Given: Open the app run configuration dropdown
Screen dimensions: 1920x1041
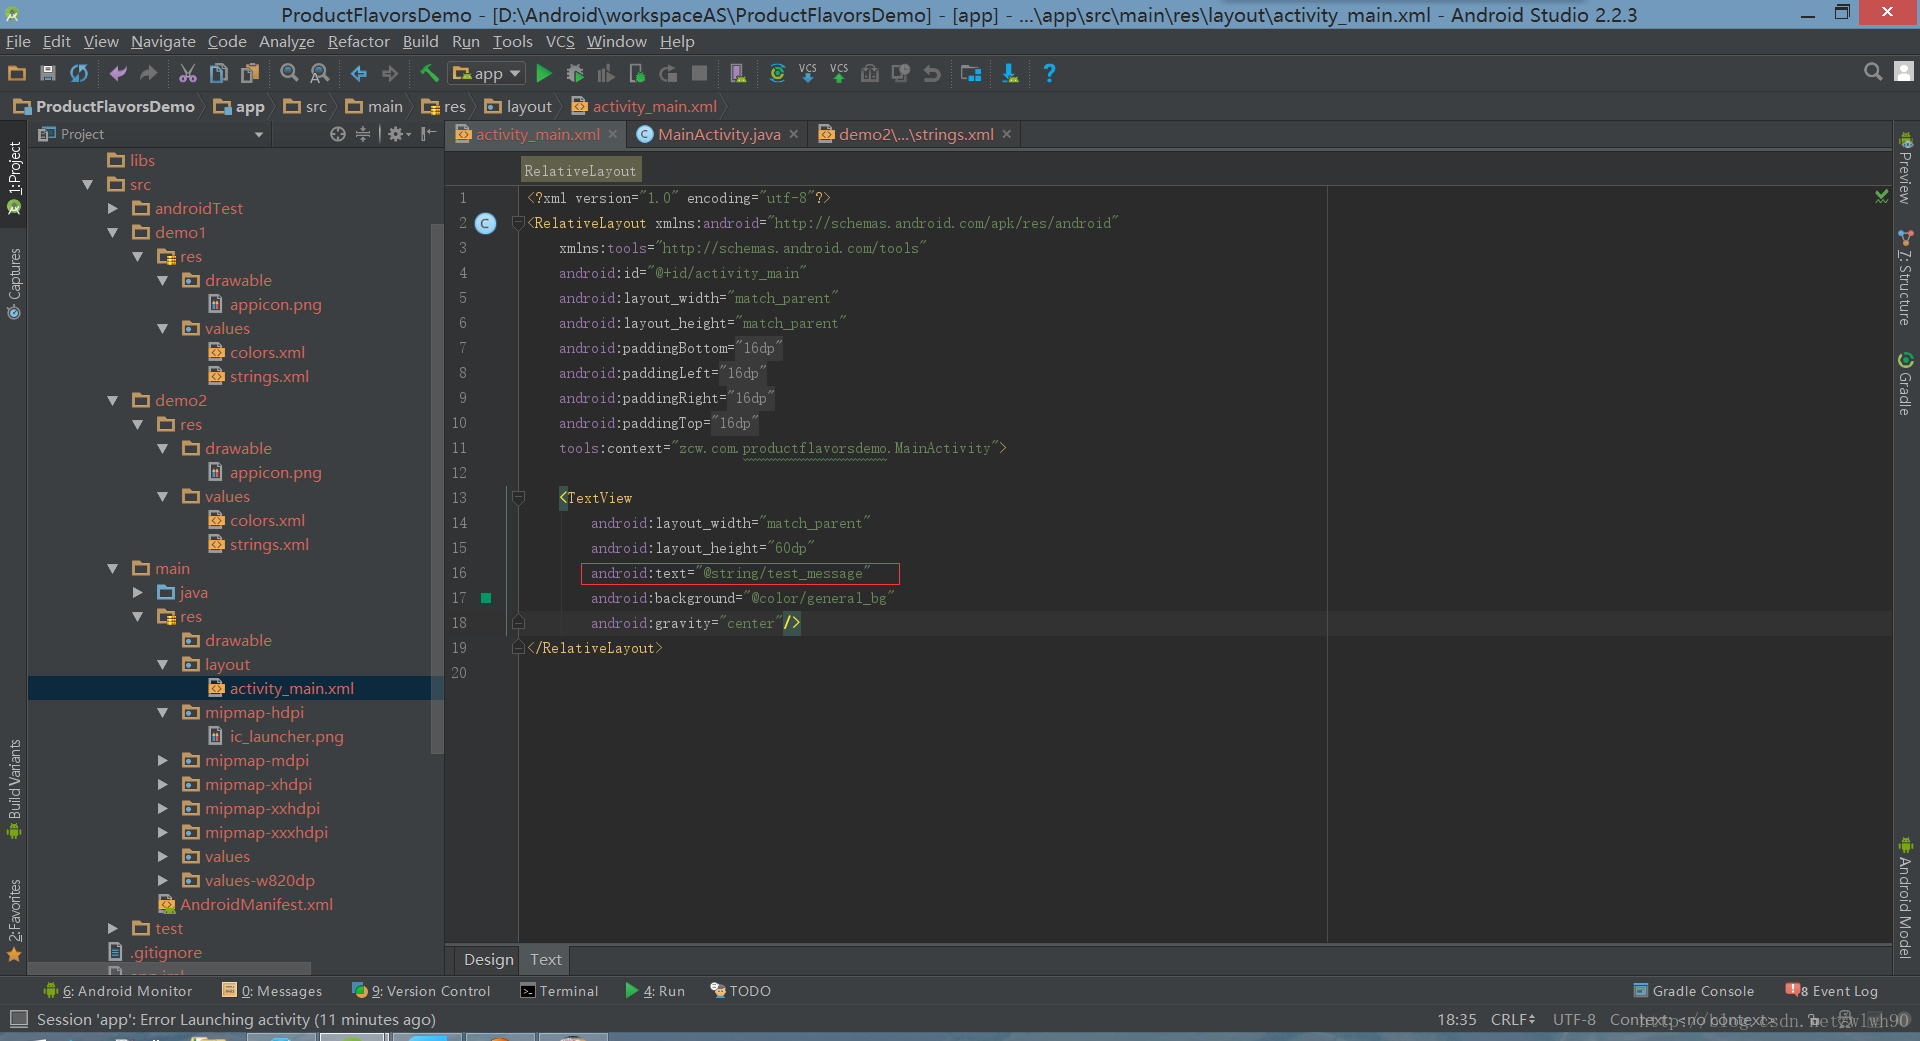Looking at the screenshot, I should point(487,73).
